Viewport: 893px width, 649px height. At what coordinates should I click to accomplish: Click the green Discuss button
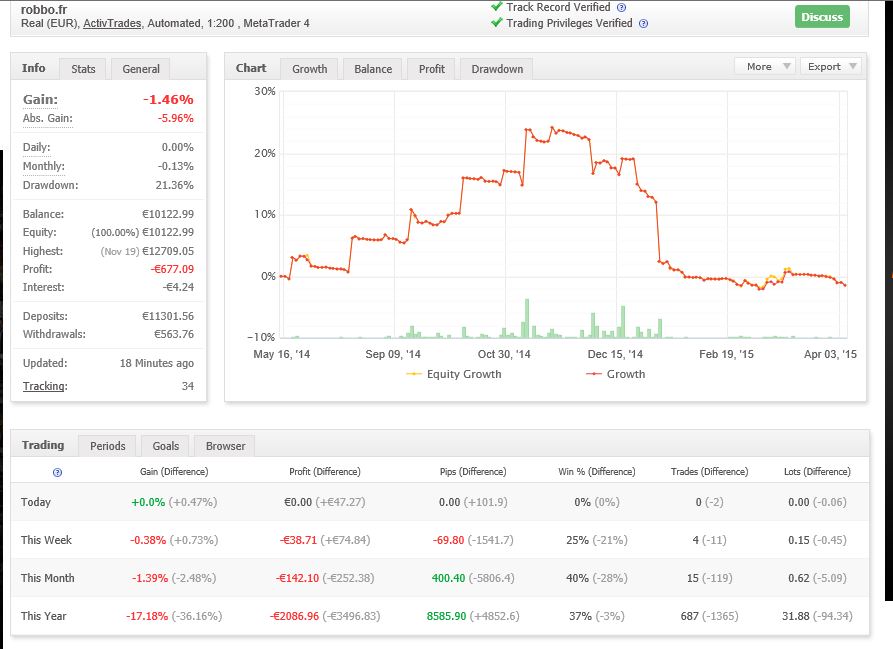coord(822,17)
